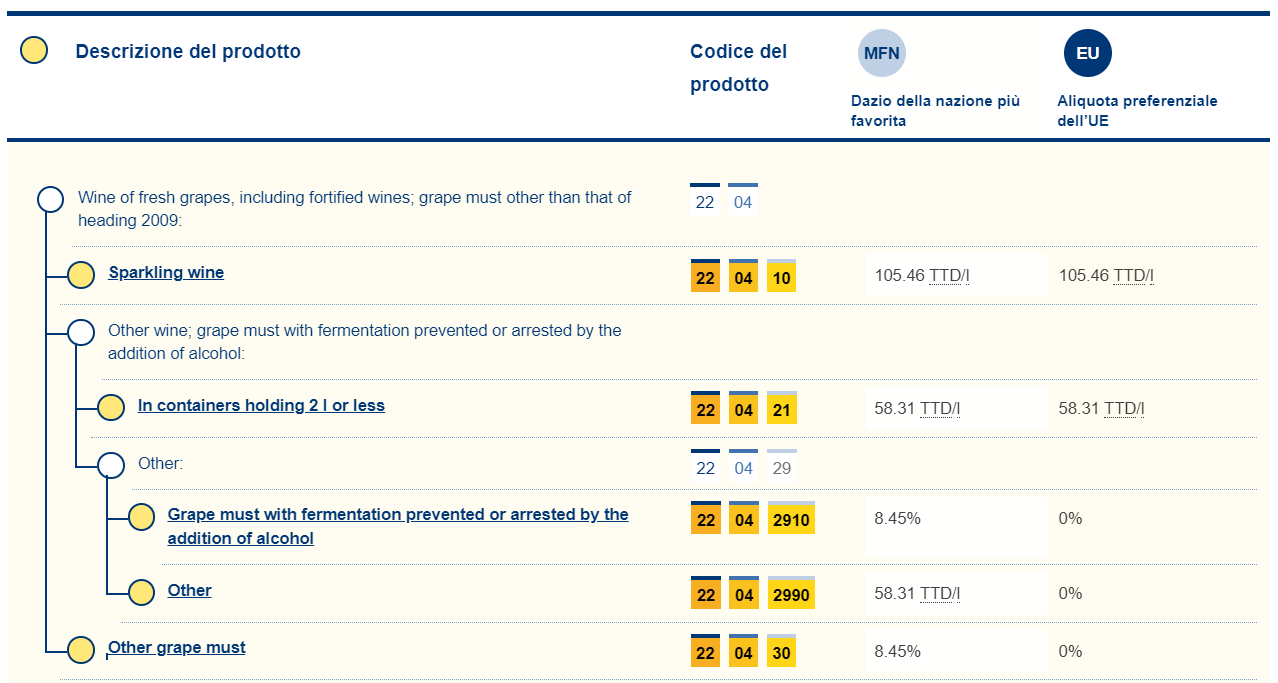Open the Sparkling wine link
1278x683 pixels.
(166, 272)
